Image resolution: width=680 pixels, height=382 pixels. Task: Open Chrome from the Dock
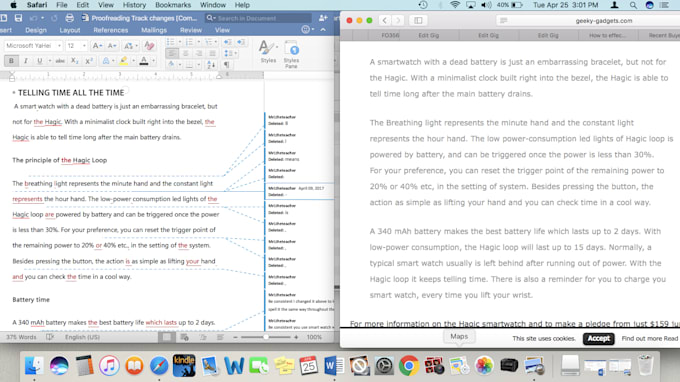409,366
